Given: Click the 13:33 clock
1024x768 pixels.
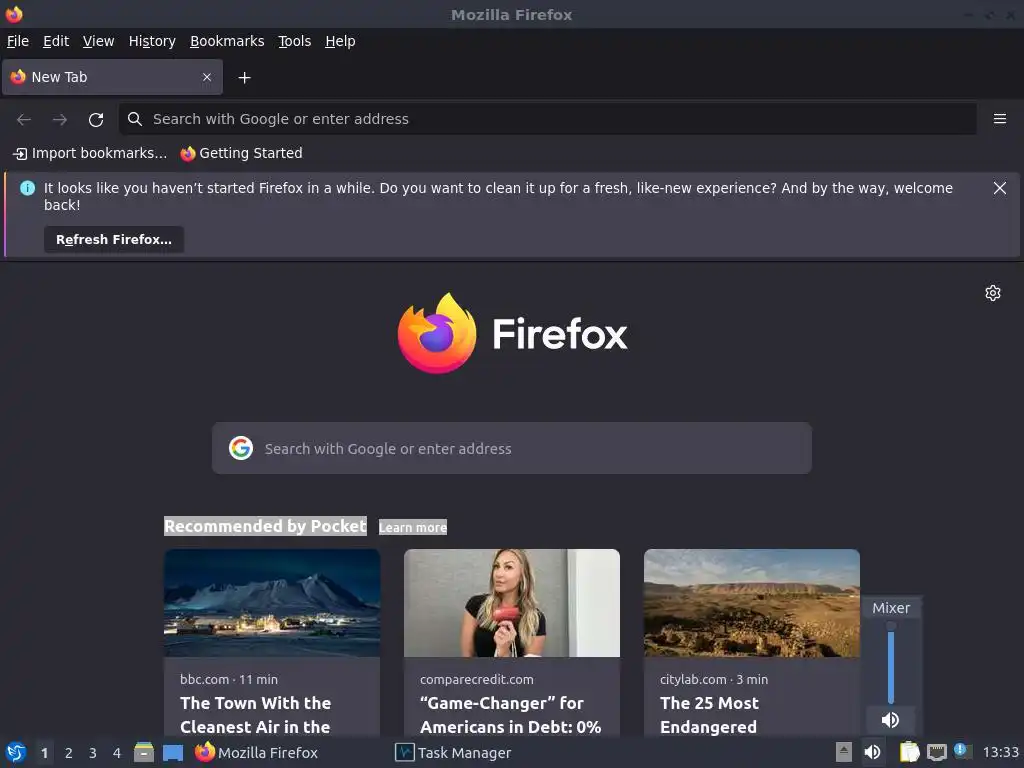Looking at the screenshot, I should tap(1000, 752).
